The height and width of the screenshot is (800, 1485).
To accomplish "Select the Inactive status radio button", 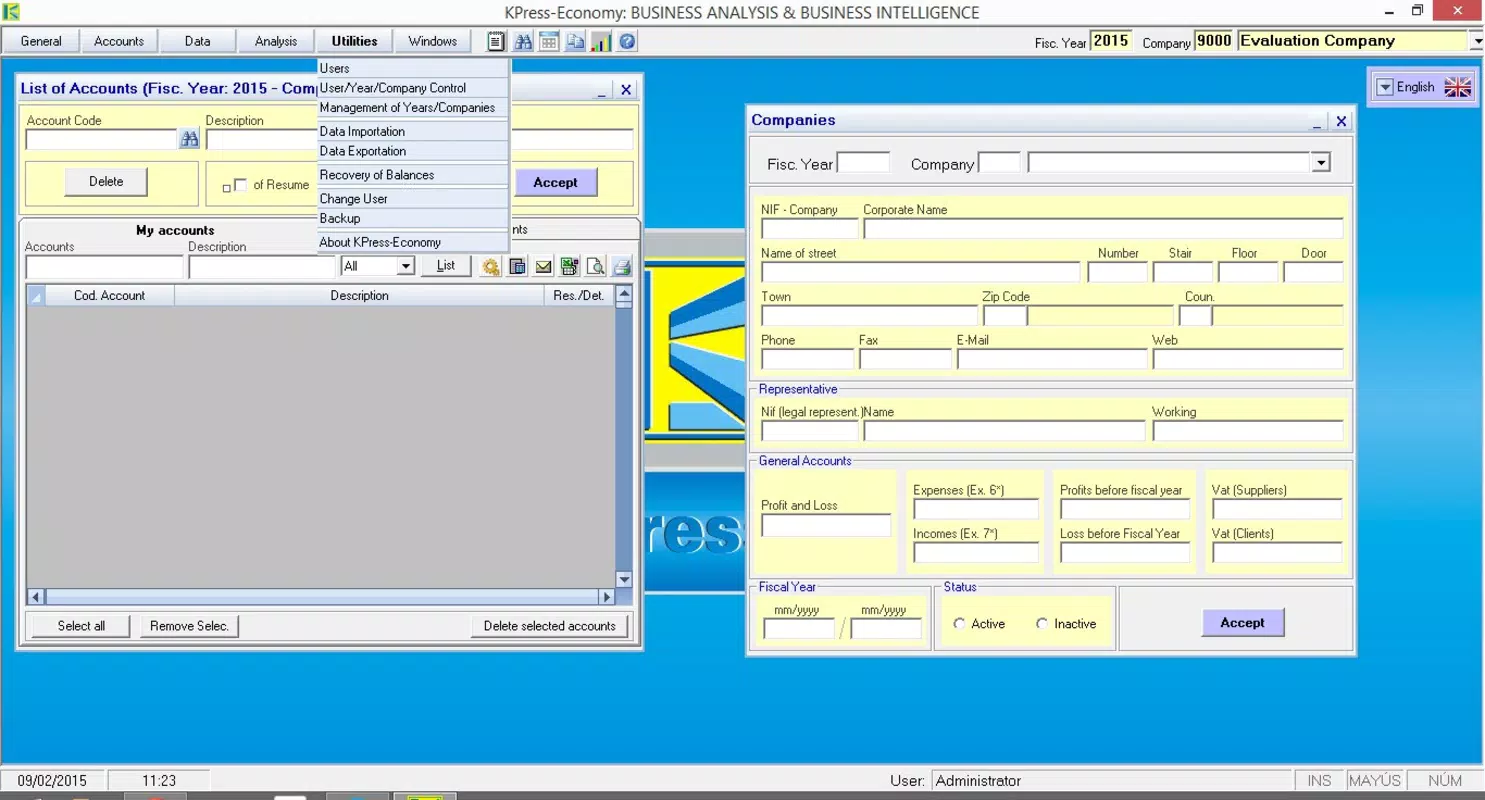I will [x=1042, y=624].
